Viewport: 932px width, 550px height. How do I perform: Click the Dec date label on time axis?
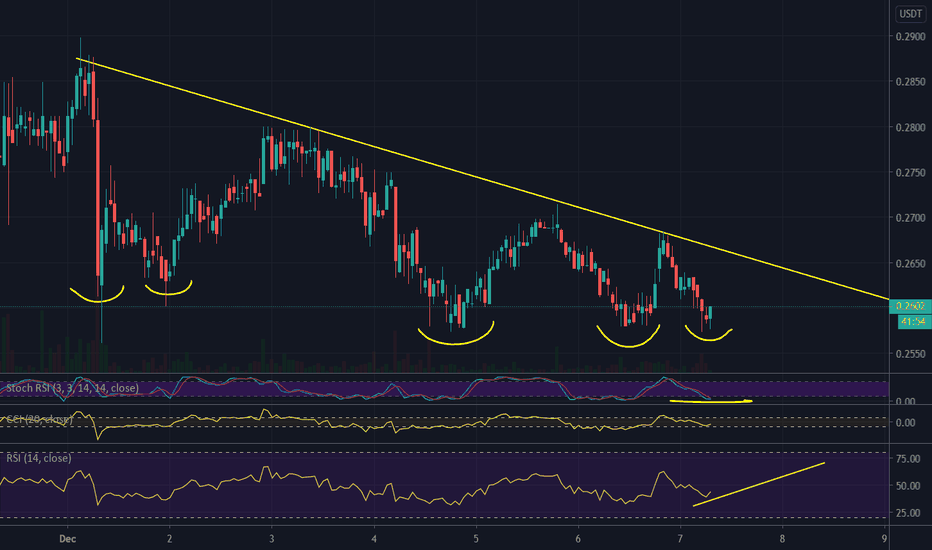tap(67, 539)
